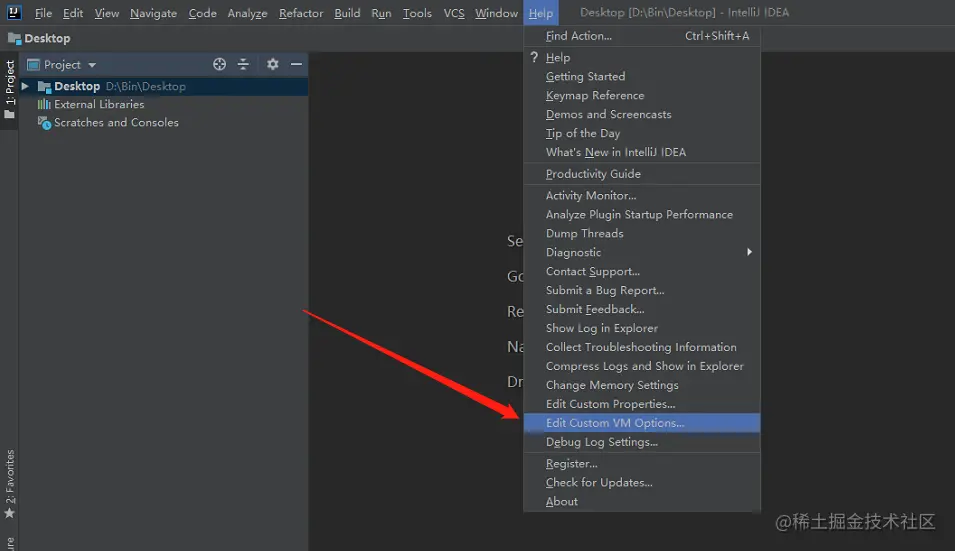
Task: Open the Analyze menu
Action: tap(247, 13)
